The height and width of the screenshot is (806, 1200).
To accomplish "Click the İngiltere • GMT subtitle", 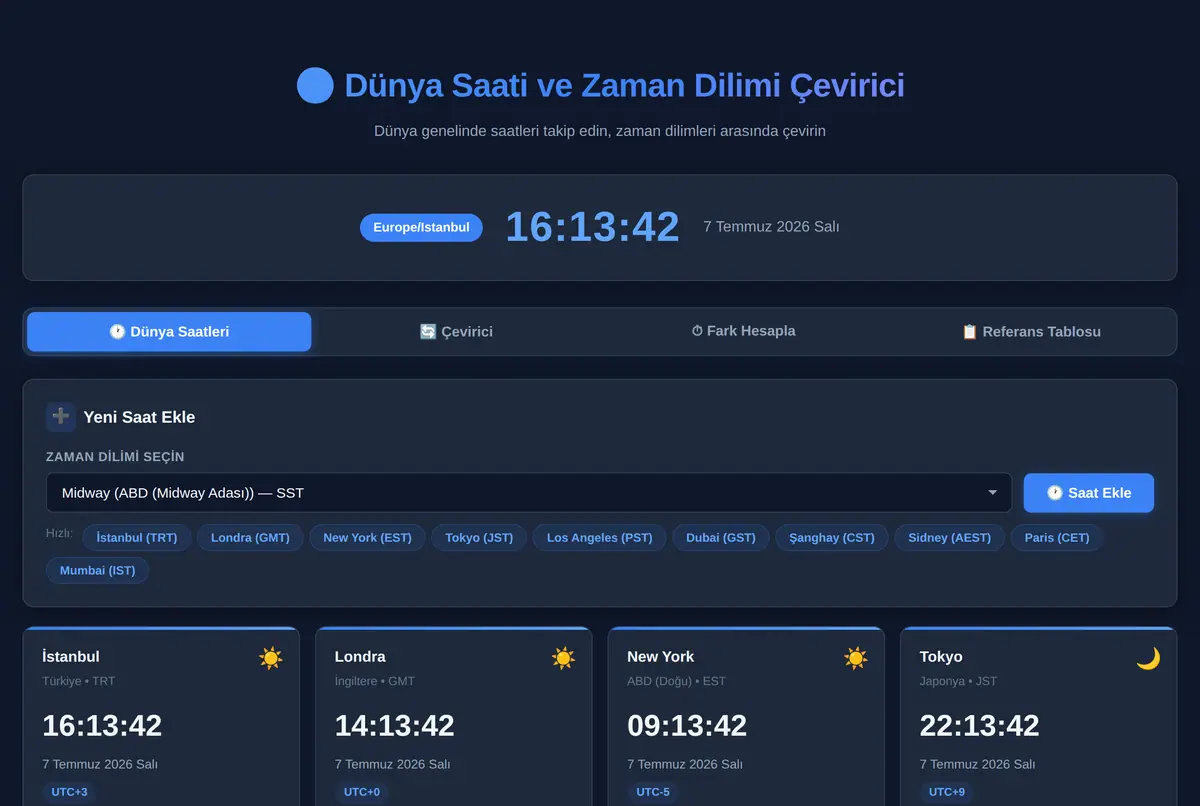I will pyautogui.click(x=375, y=681).
